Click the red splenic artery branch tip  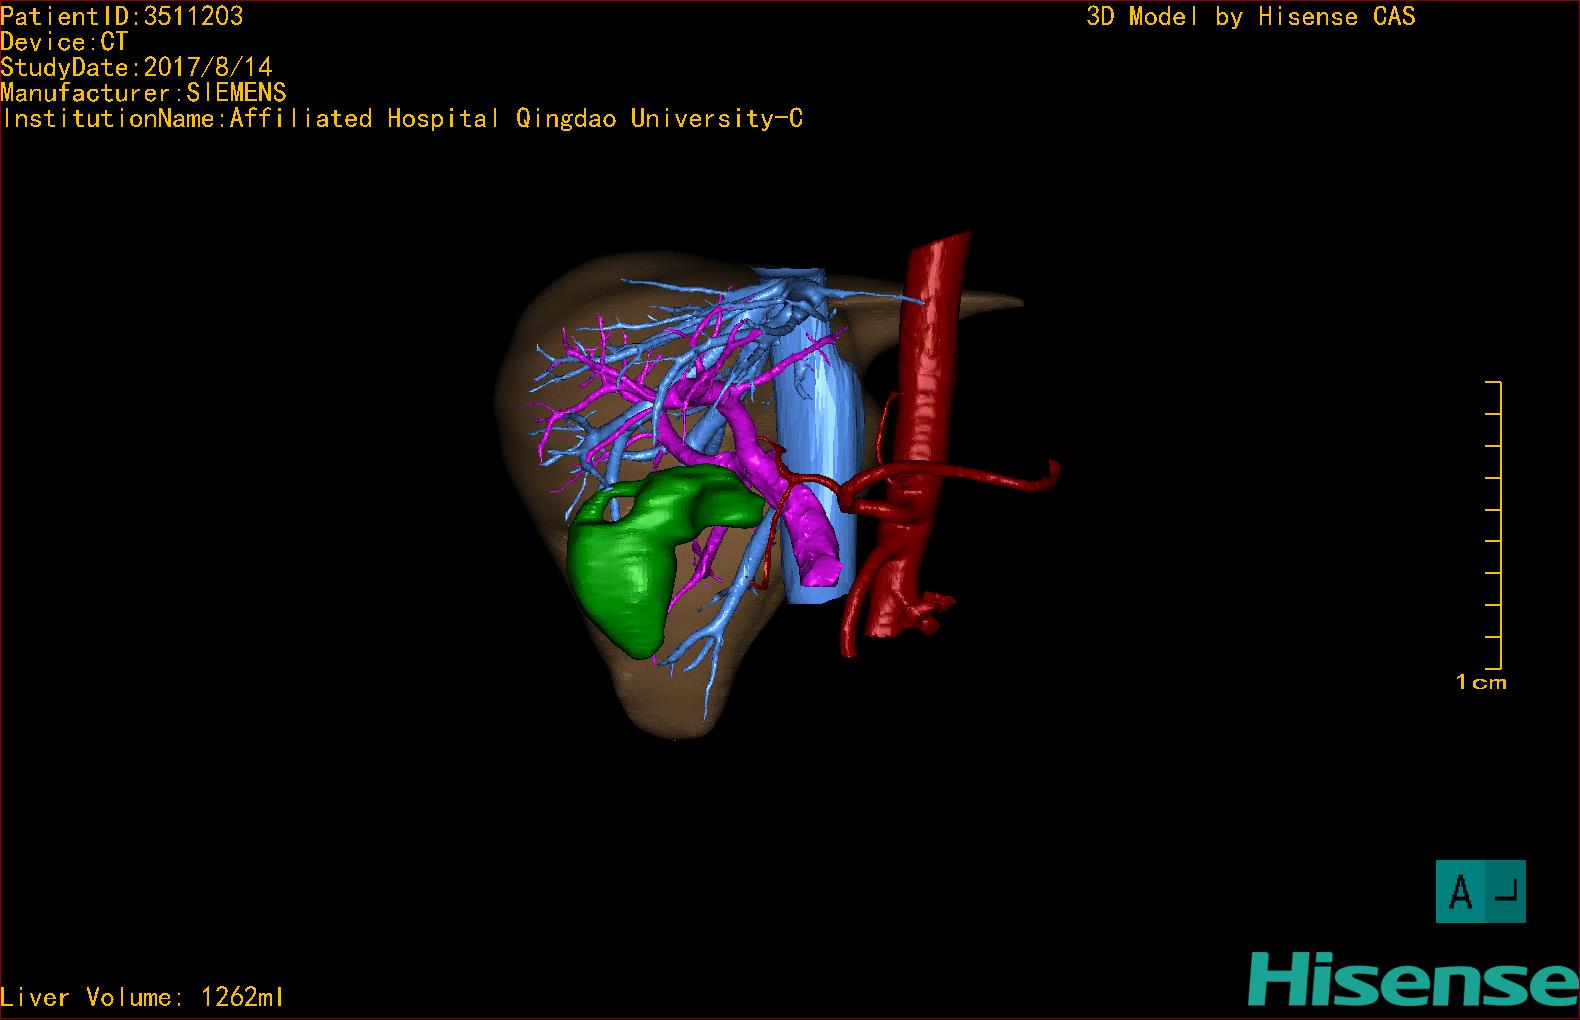tap(1050, 472)
